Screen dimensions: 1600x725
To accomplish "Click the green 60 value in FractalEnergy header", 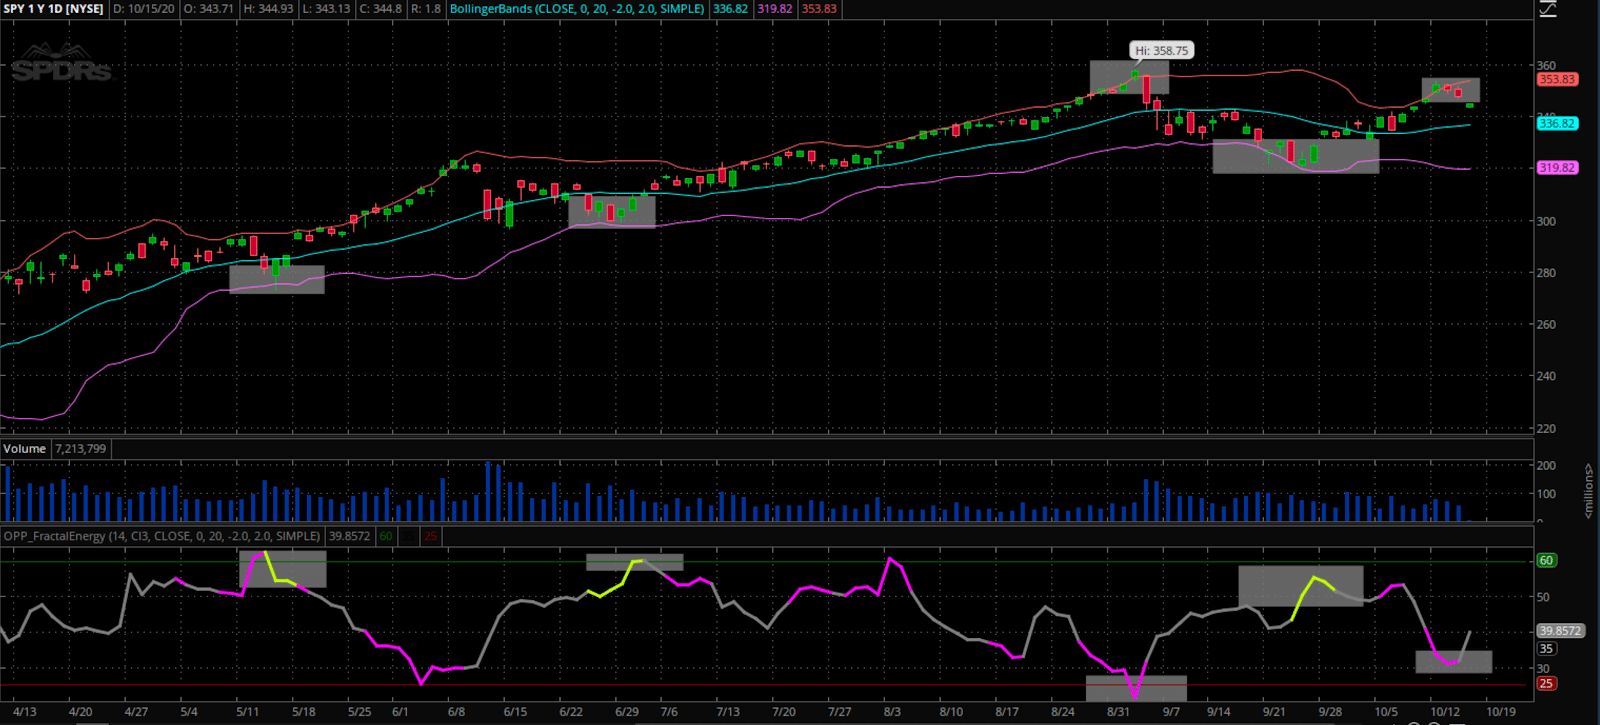I will 386,536.
